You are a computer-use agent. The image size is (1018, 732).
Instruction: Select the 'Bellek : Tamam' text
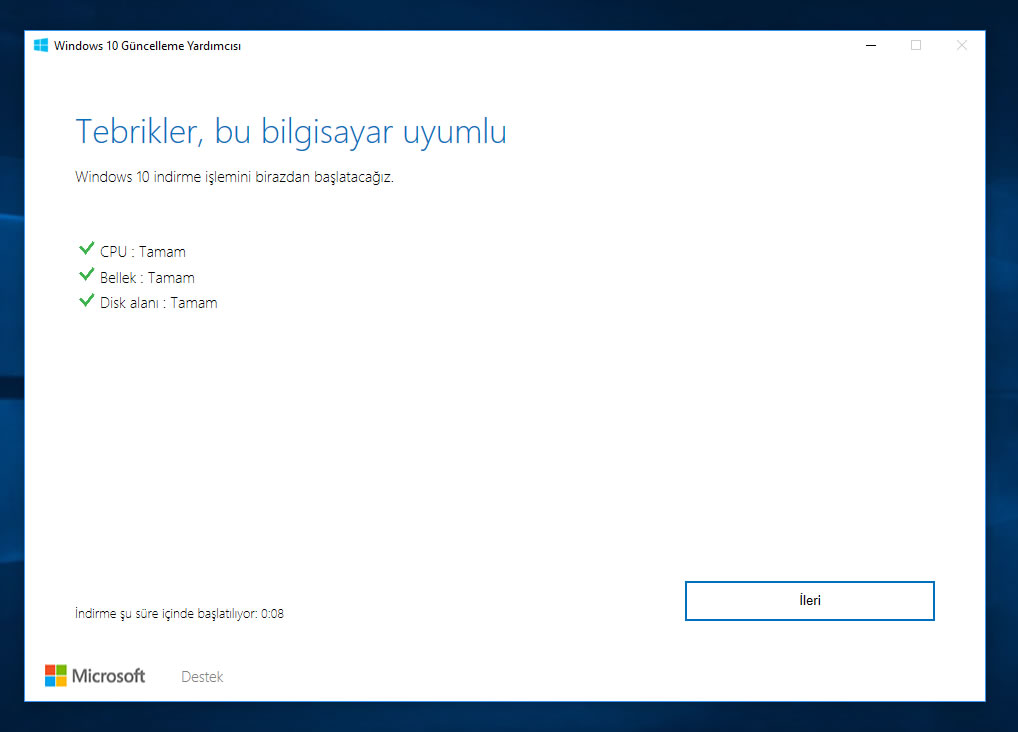coord(147,278)
